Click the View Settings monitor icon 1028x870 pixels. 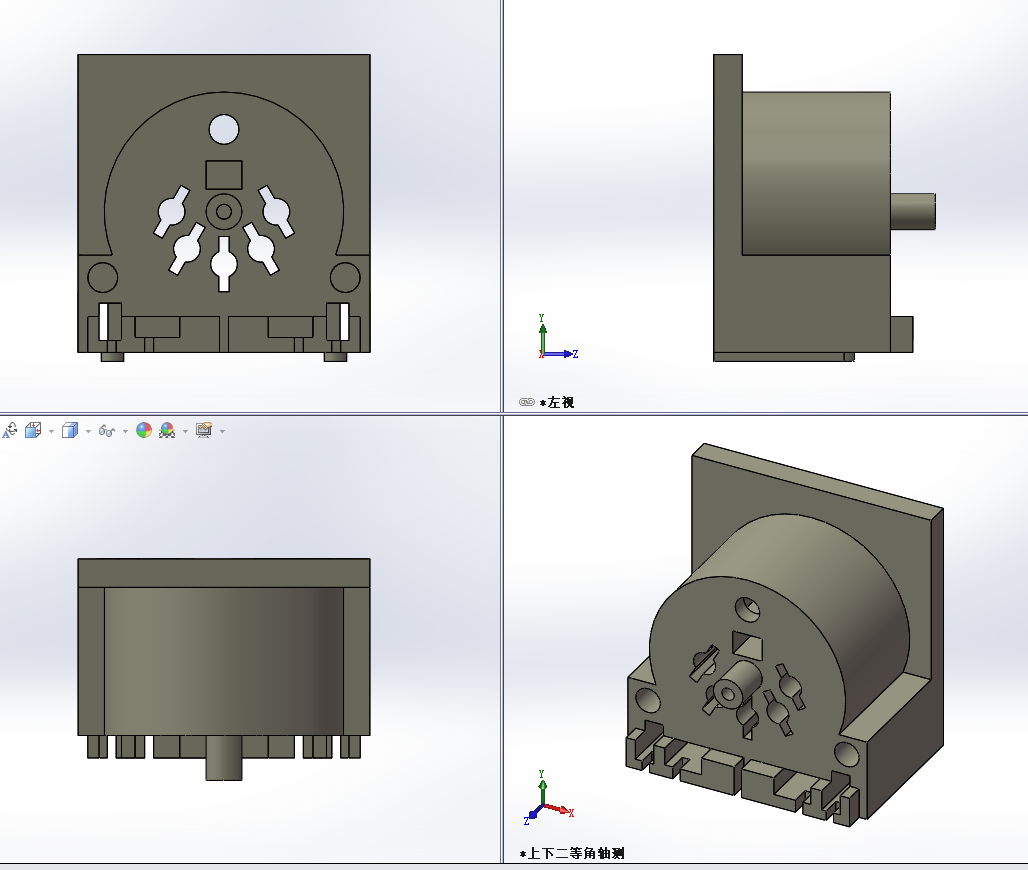tap(205, 430)
